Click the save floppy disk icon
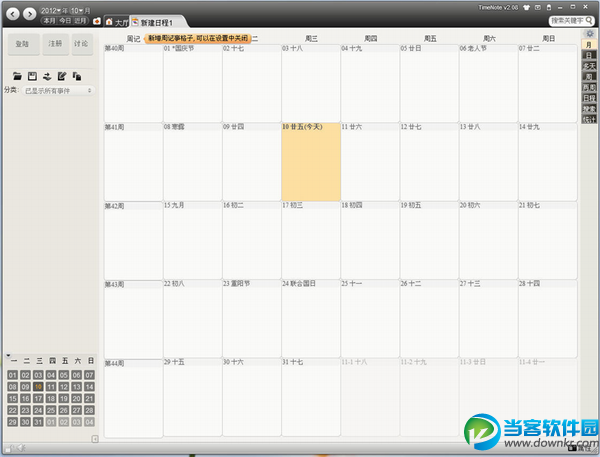This screenshot has height=457, width=600. click(32, 76)
